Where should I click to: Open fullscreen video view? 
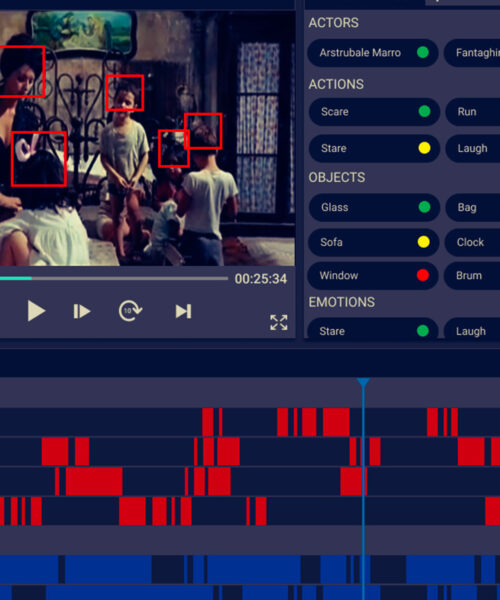point(279,322)
